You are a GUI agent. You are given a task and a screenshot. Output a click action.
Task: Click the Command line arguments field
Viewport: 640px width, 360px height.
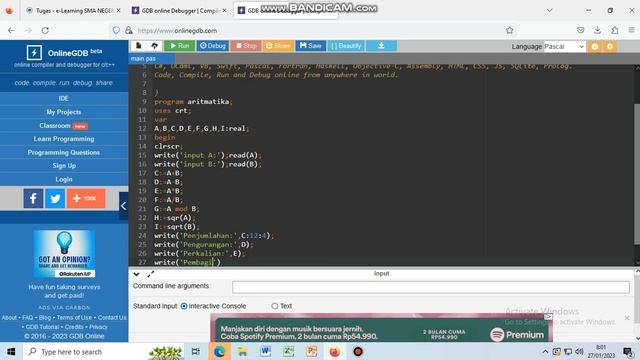431,287
